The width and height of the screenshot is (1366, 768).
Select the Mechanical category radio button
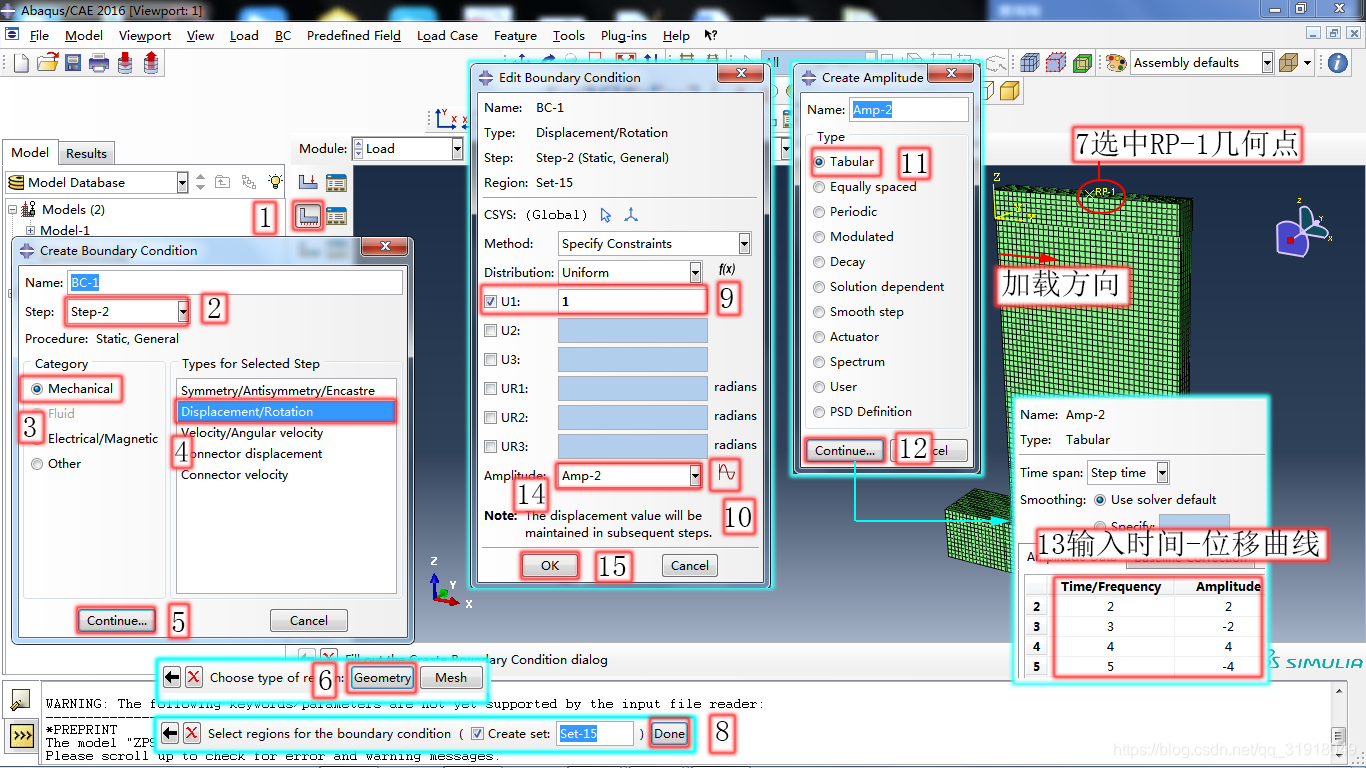point(37,389)
